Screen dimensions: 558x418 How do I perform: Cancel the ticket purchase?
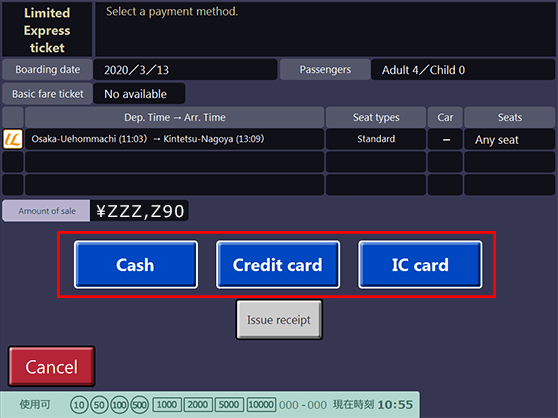51,366
